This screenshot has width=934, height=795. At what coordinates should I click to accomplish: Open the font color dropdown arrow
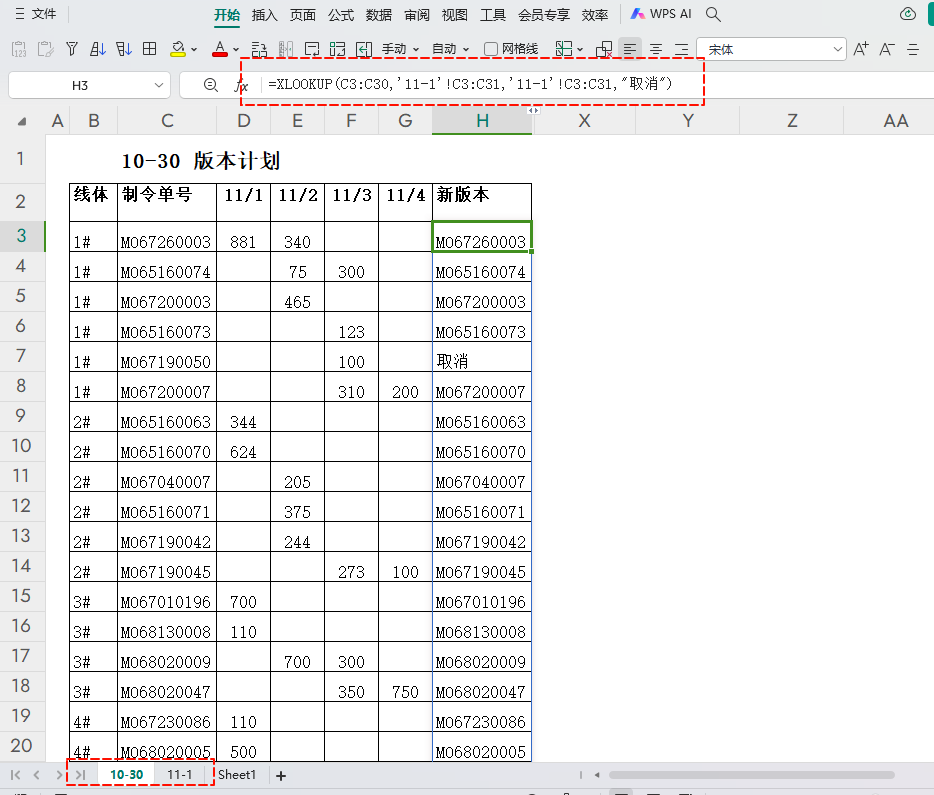point(236,49)
